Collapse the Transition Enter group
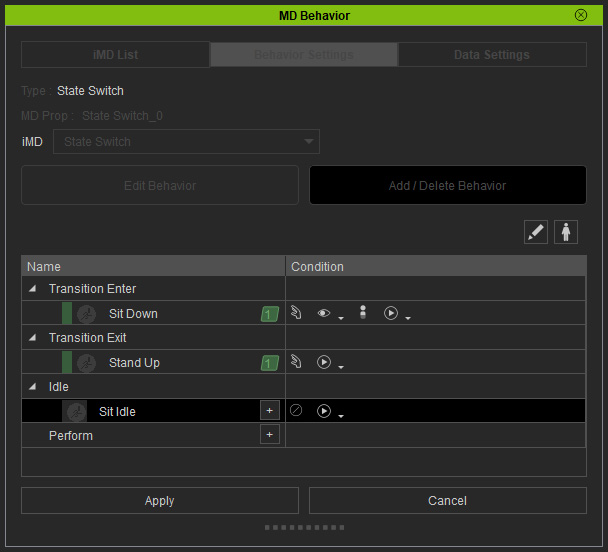The image size is (608, 552). click(x=33, y=288)
